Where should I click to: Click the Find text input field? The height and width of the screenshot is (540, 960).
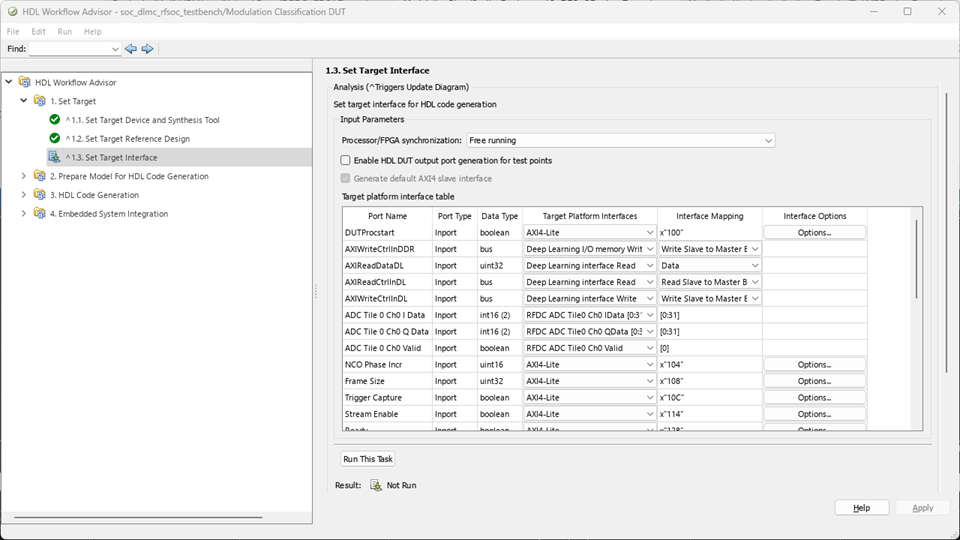coord(70,49)
